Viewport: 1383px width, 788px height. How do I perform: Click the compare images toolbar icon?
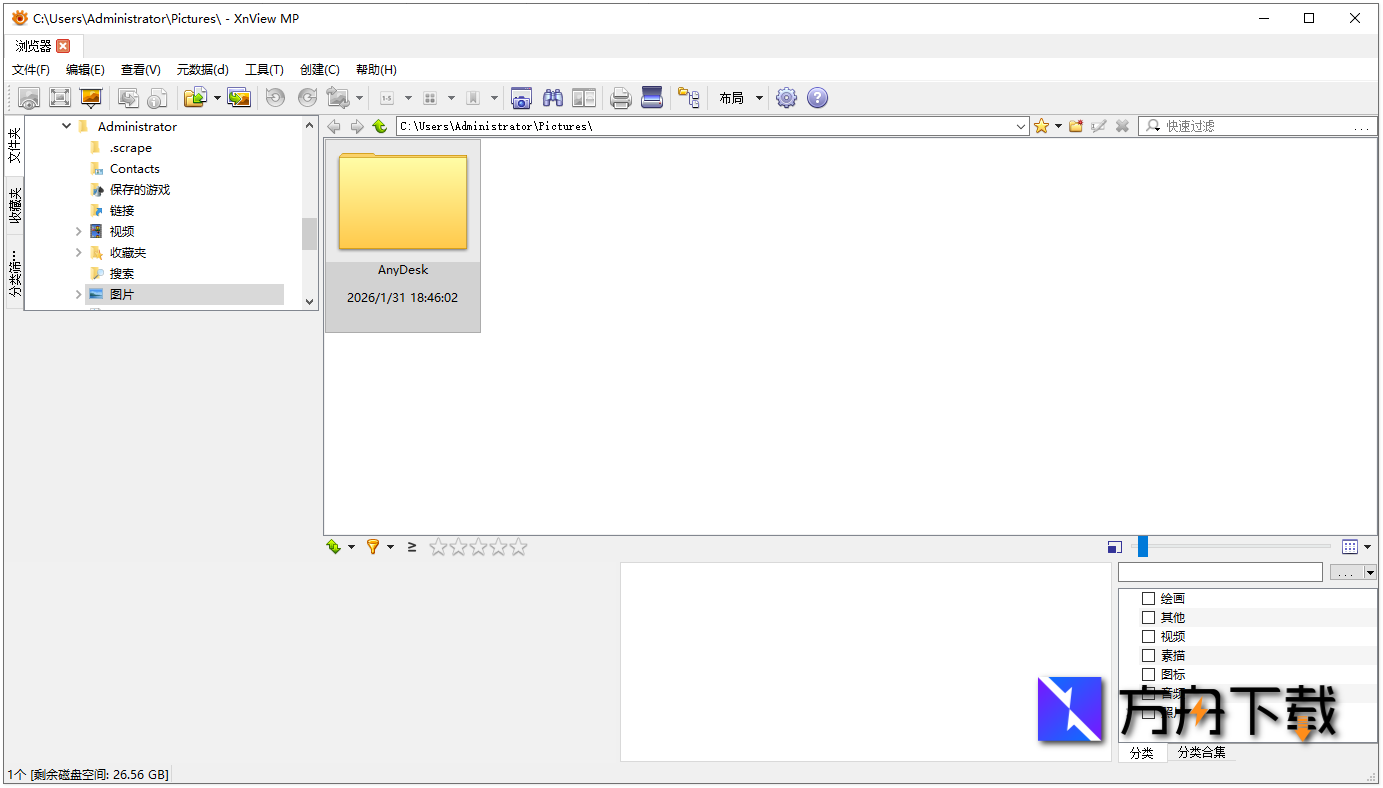pos(584,97)
